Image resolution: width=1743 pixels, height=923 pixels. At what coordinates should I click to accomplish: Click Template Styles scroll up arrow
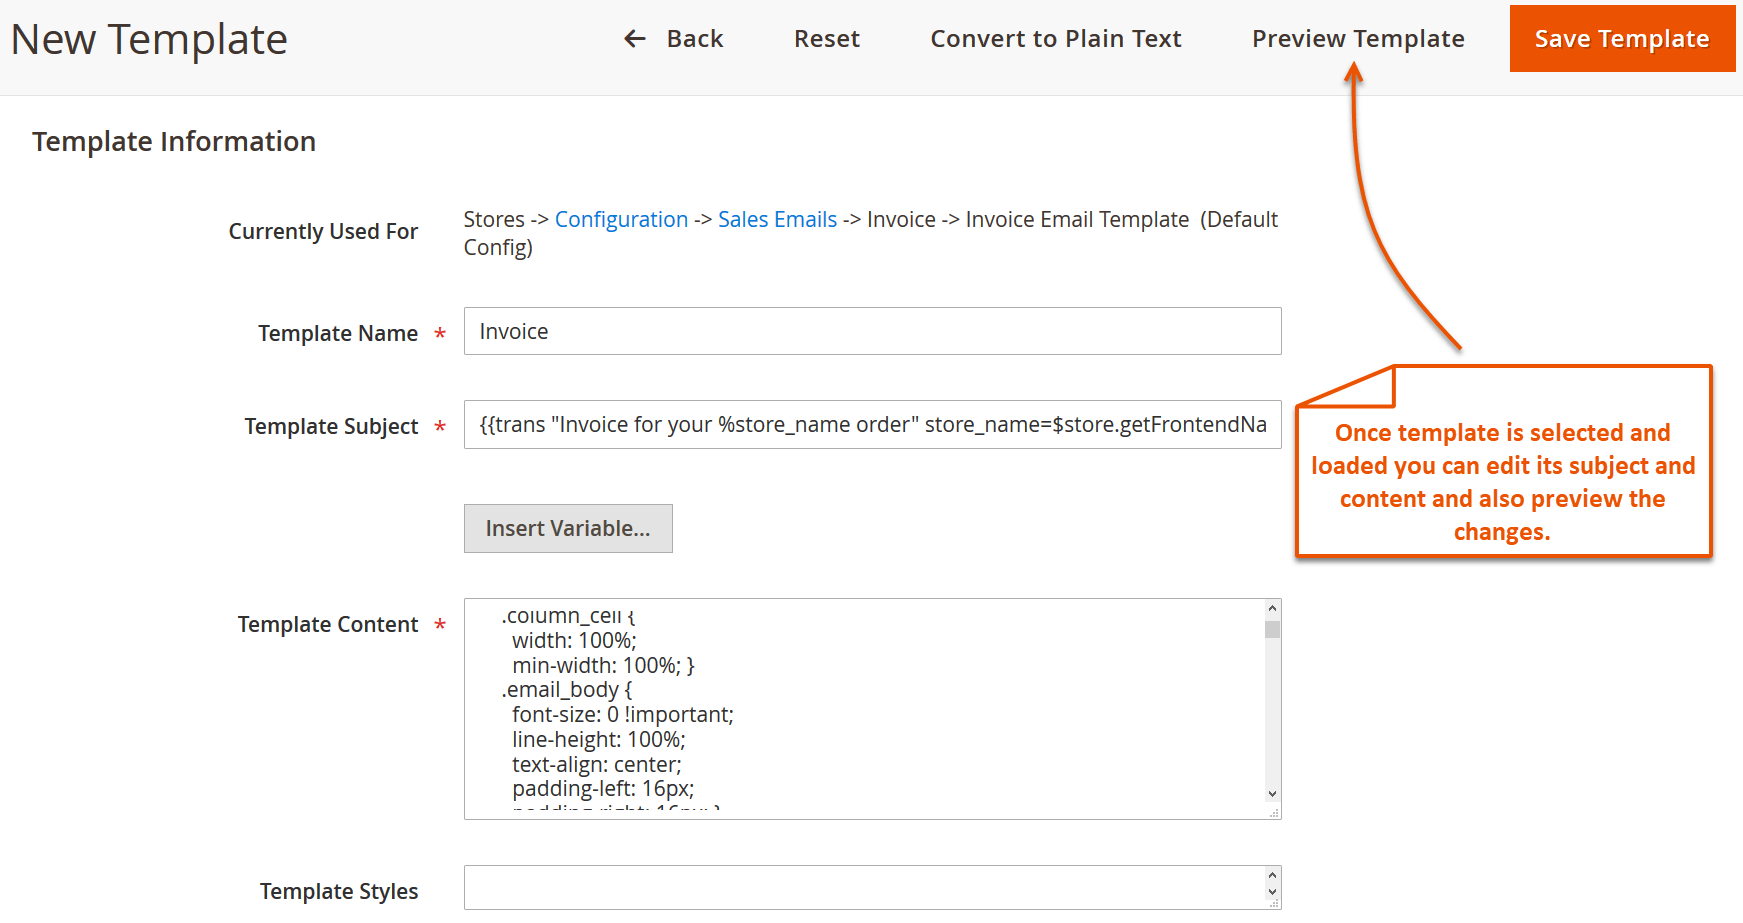1272,876
